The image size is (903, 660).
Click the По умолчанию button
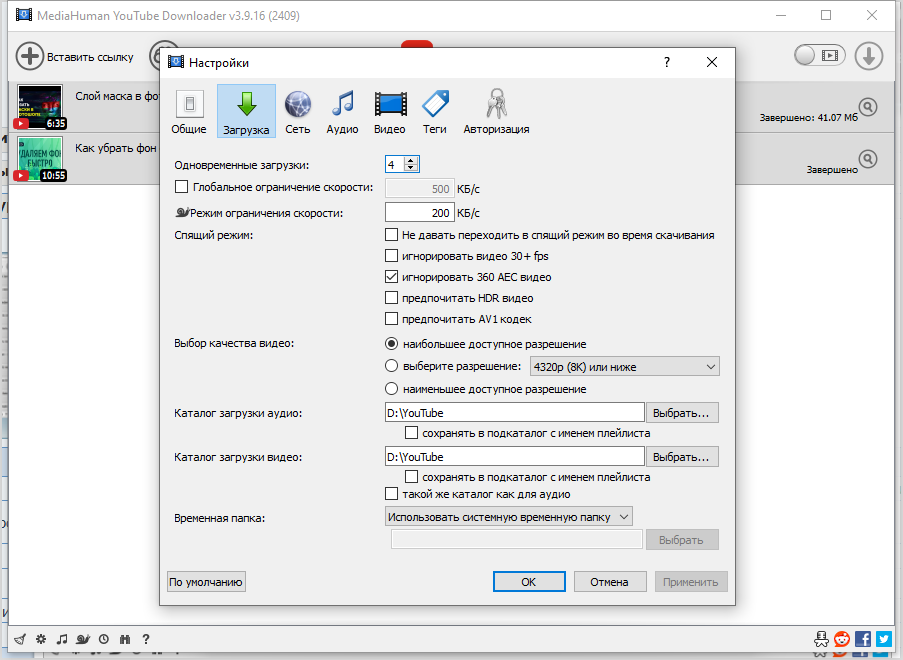click(x=206, y=582)
